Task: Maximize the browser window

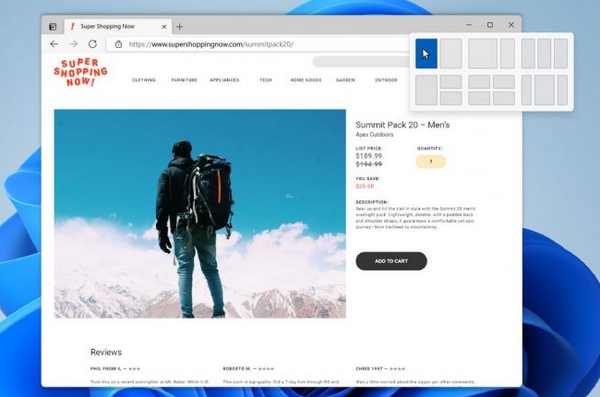Action: 490,25
